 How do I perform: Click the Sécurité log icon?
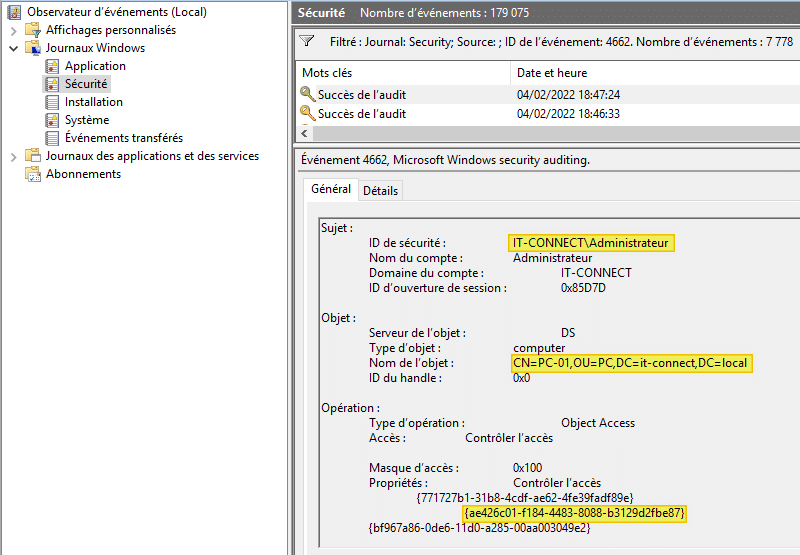[52, 84]
